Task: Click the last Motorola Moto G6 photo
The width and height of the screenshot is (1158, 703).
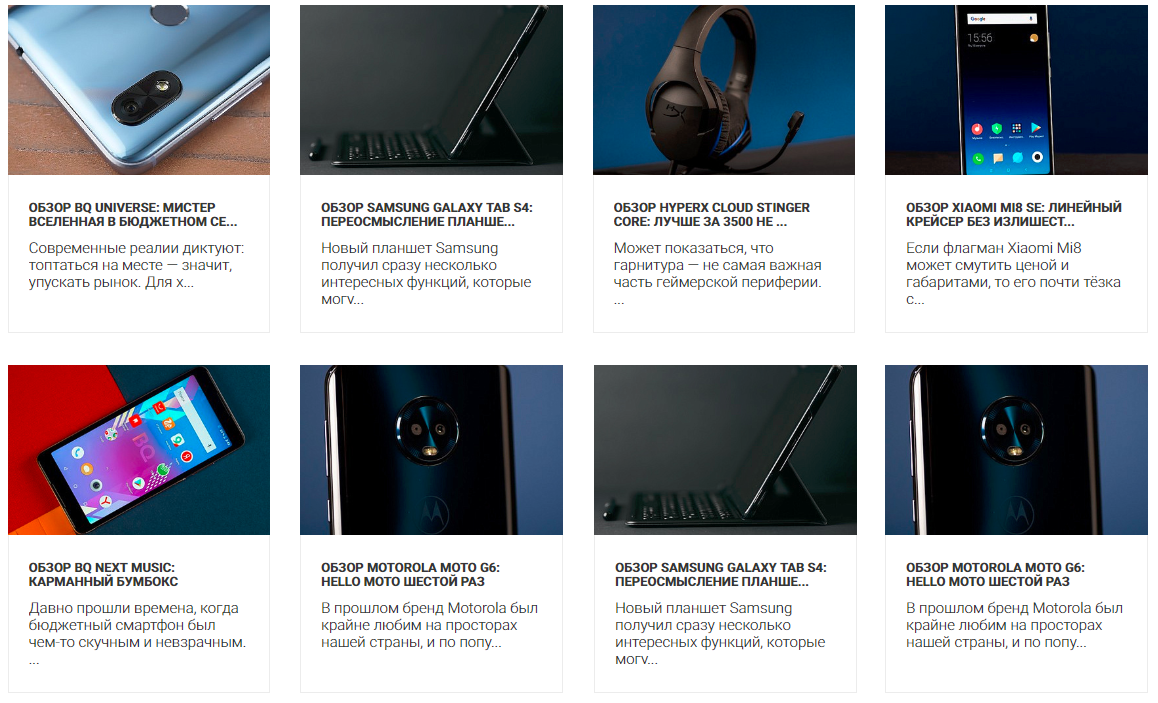Action: 1016,450
